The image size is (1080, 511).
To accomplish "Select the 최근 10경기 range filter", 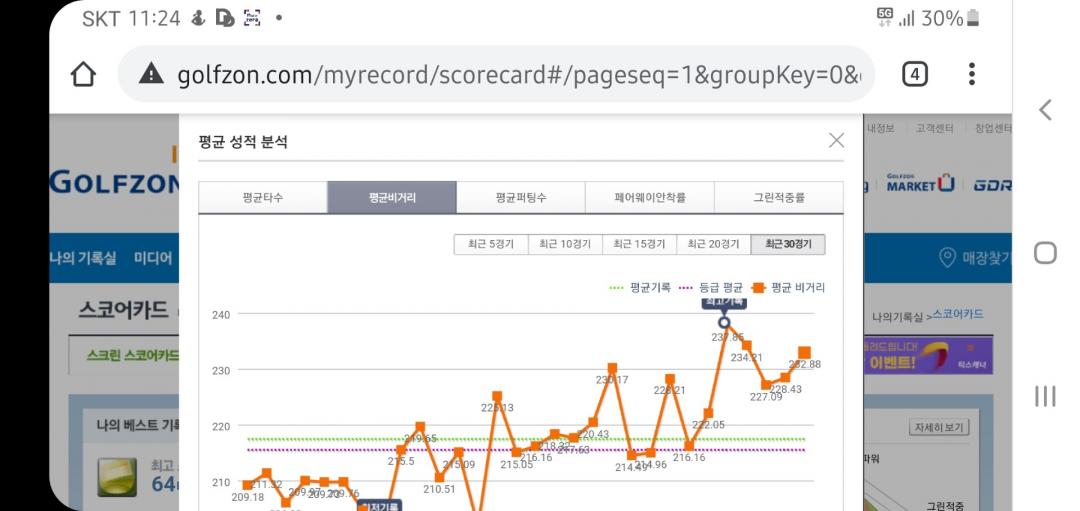I will coord(564,245).
